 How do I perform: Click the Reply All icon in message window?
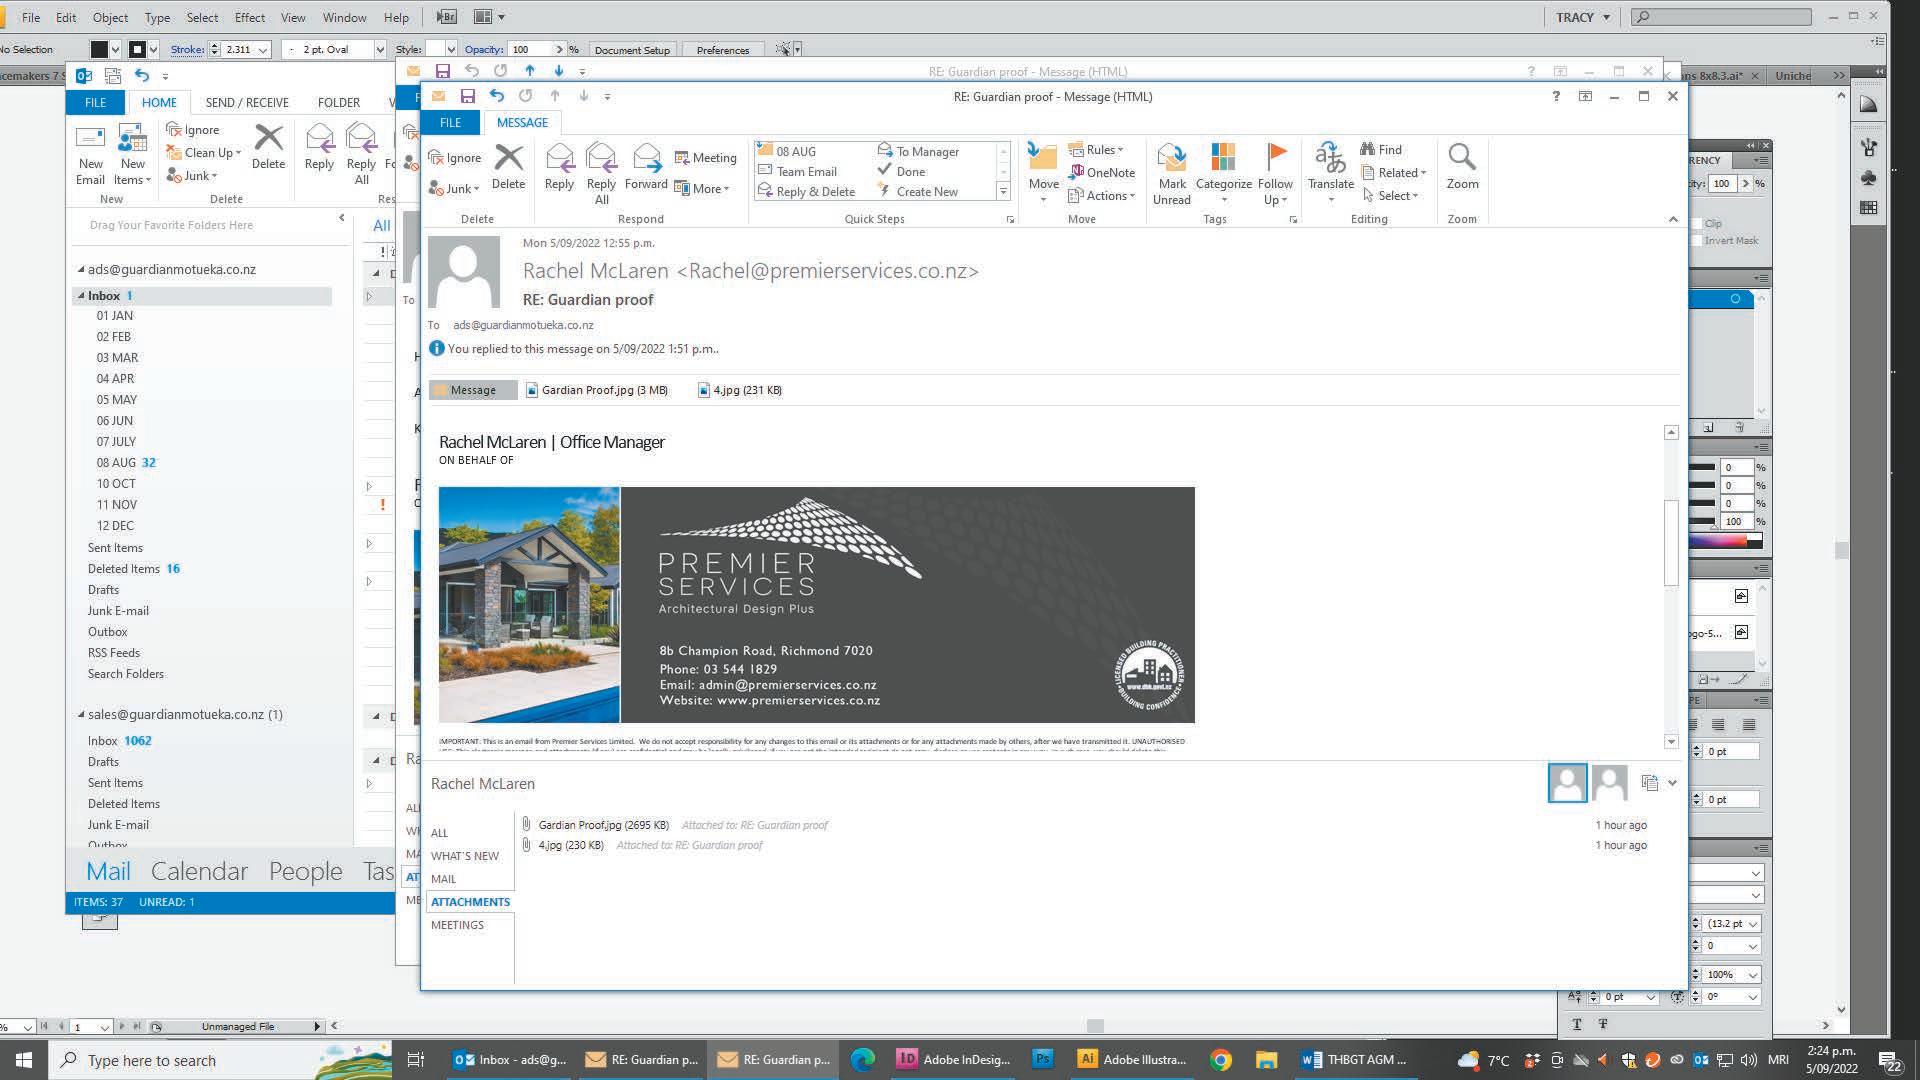pos(601,158)
